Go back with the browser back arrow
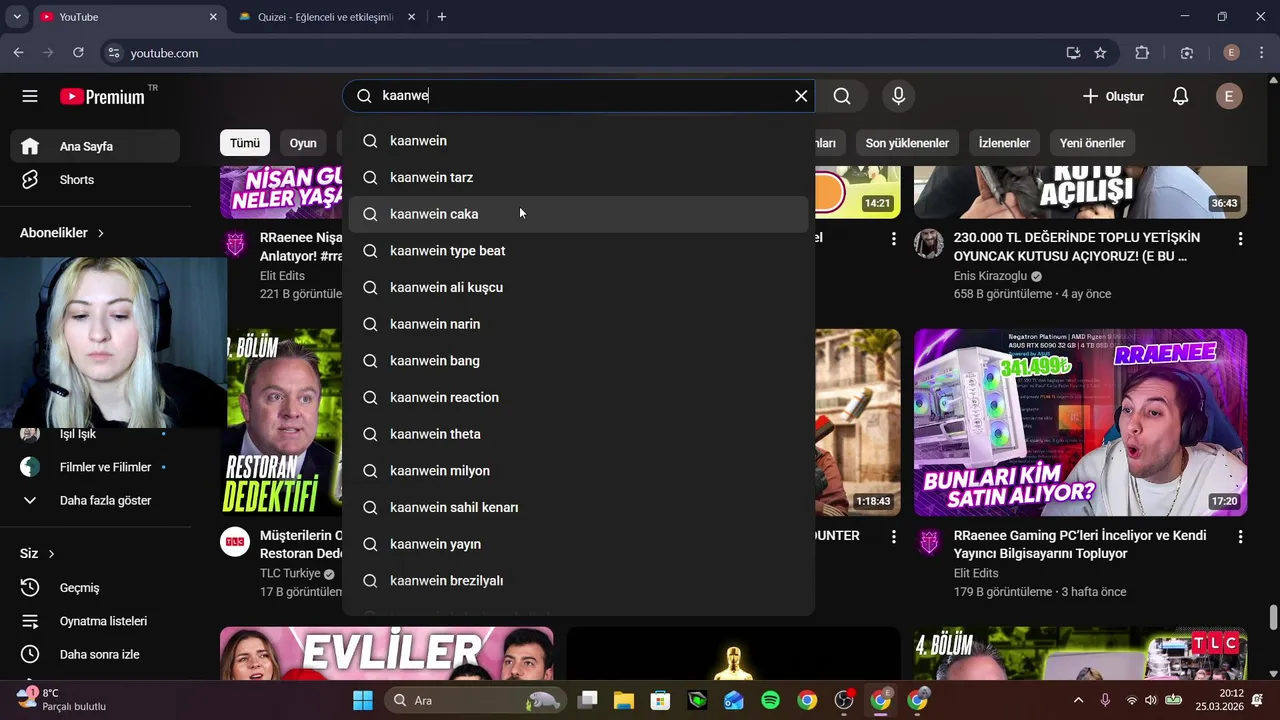 [18, 53]
